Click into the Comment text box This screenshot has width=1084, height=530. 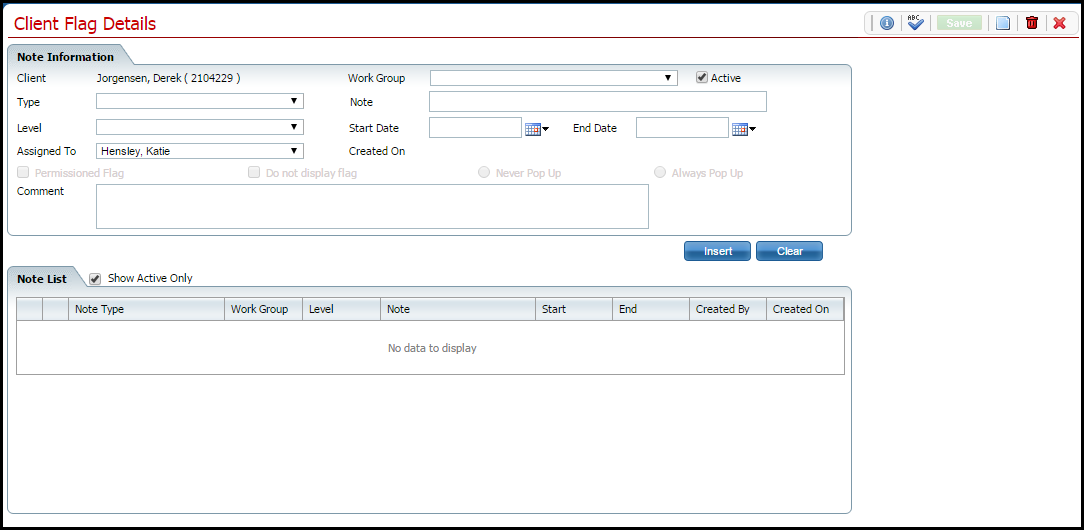tap(372, 206)
